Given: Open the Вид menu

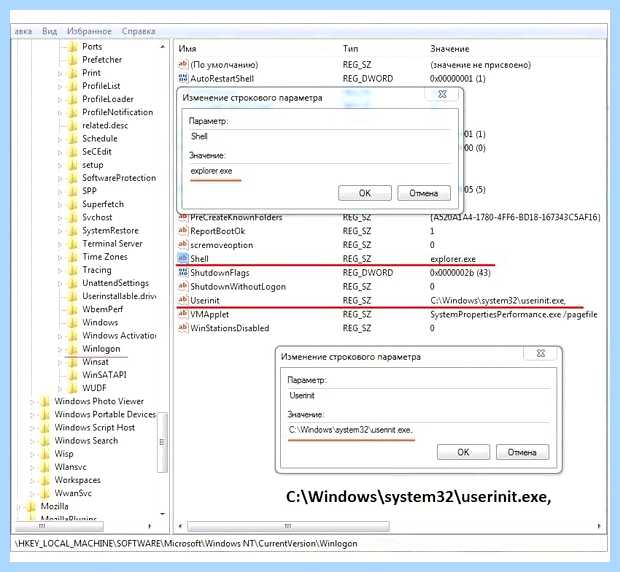Looking at the screenshot, I should coord(49,31).
